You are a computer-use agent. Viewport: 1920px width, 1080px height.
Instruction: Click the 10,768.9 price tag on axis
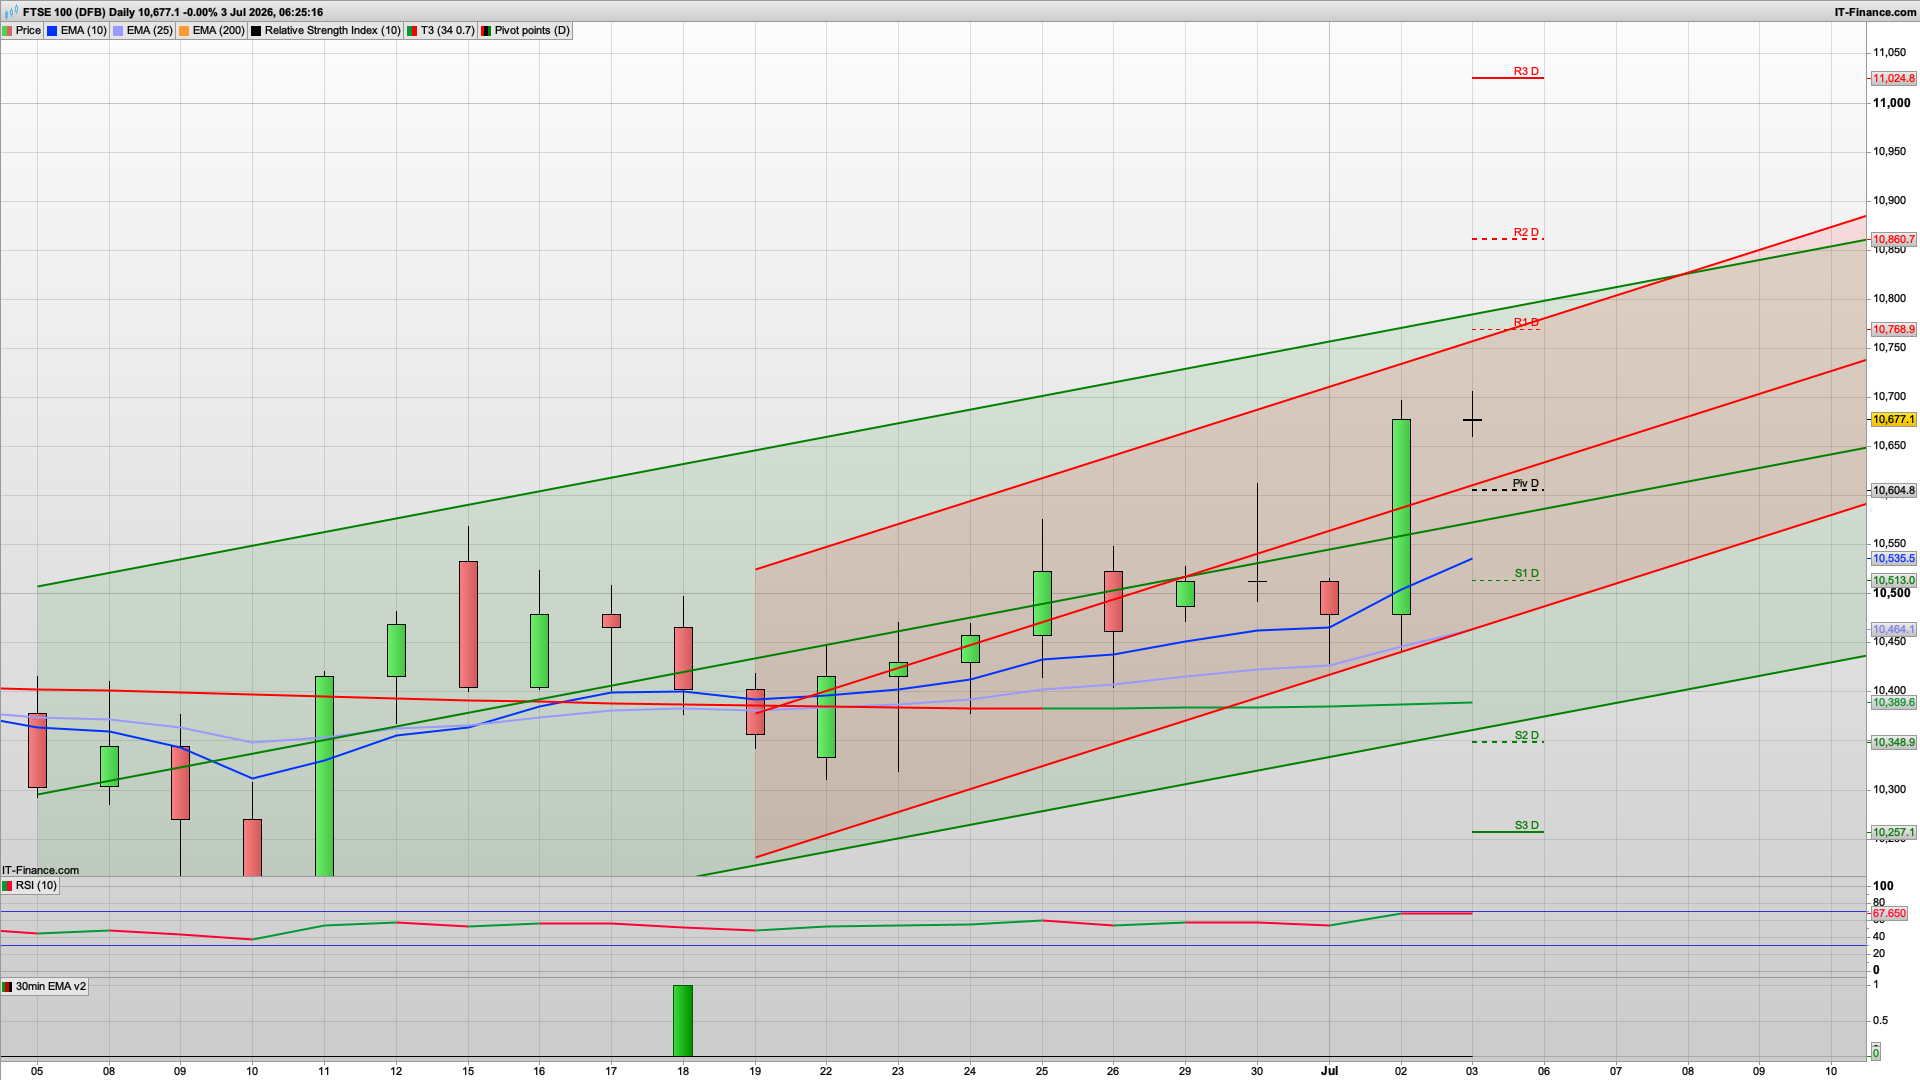pyautogui.click(x=1894, y=330)
